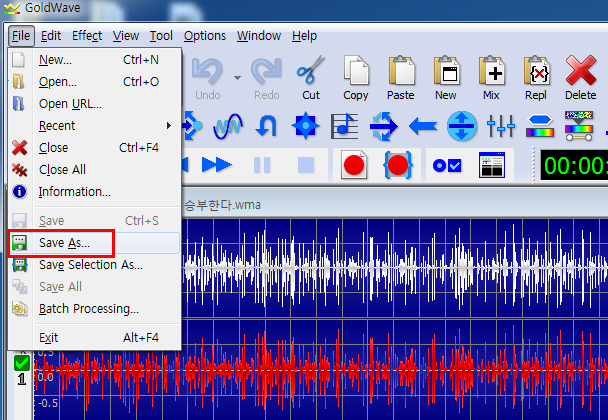This screenshot has width=608, height=420.
Task: Click the white left channel waveform
Action: point(395,268)
